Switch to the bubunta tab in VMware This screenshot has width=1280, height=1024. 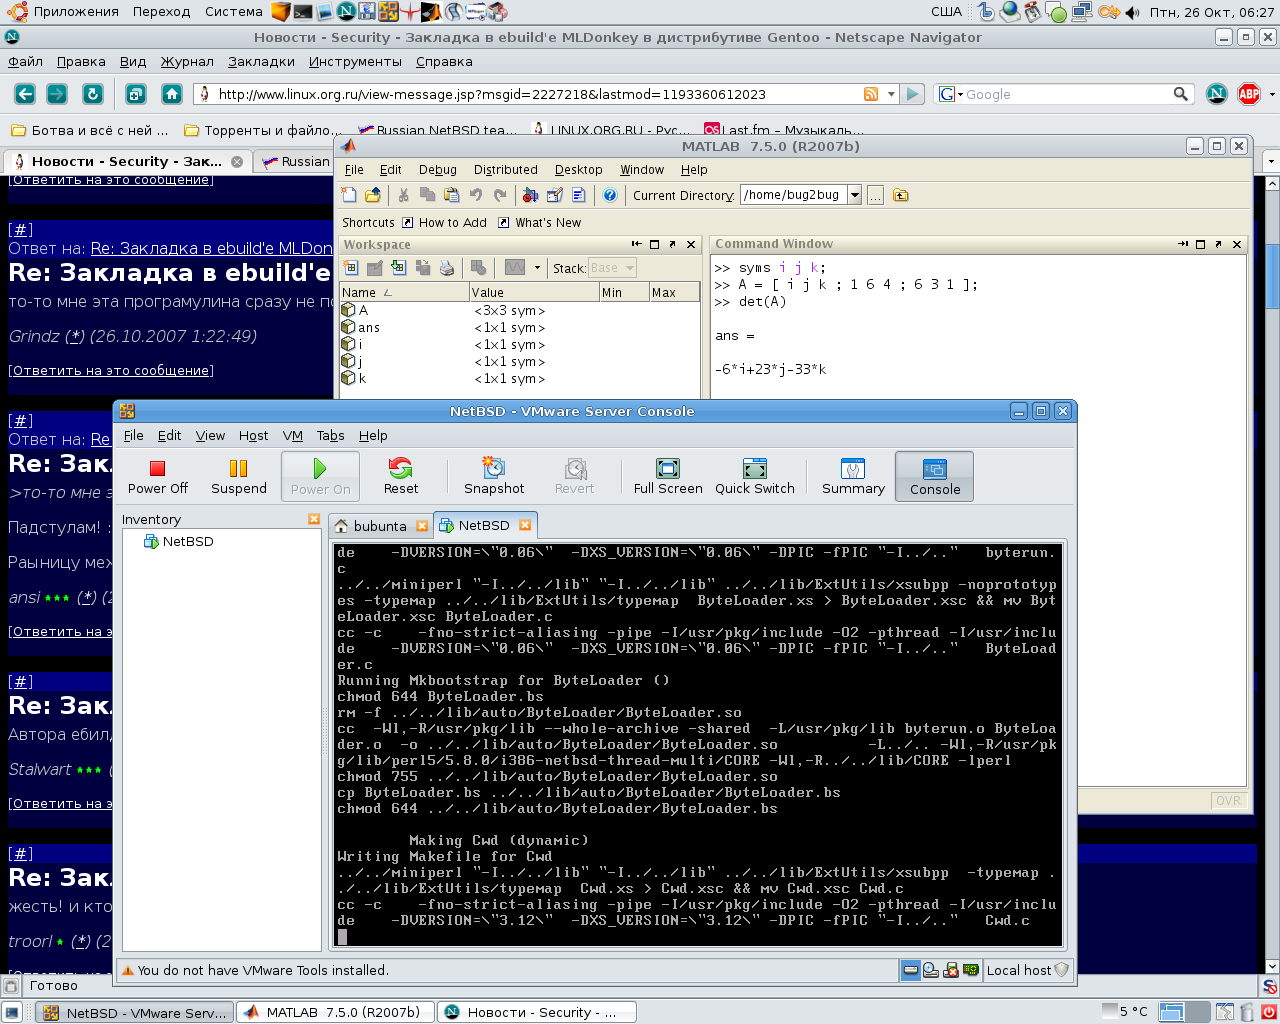pos(380,526)
